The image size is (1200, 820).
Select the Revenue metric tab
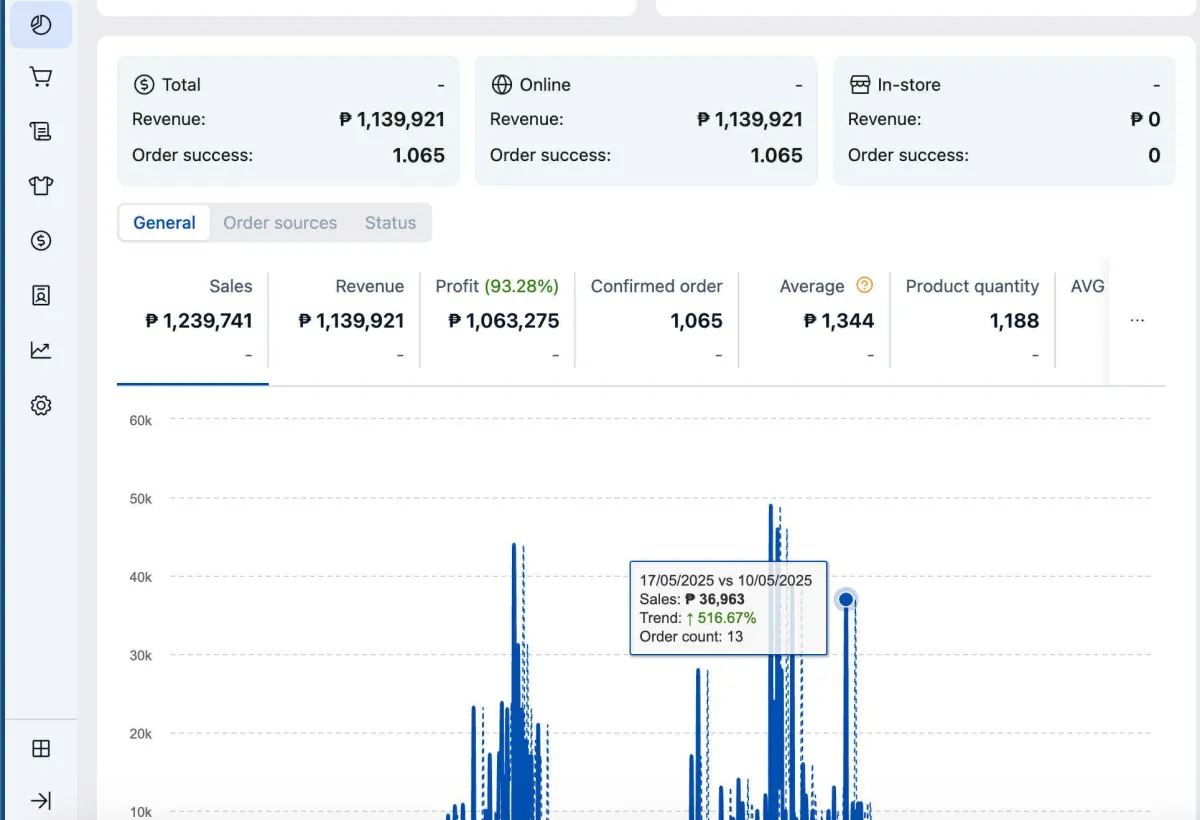pos(345,320)
